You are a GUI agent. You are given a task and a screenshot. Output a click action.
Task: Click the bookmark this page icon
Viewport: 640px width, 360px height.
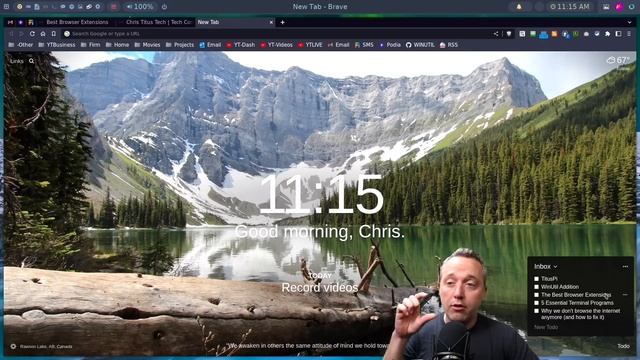coord(53,34)
